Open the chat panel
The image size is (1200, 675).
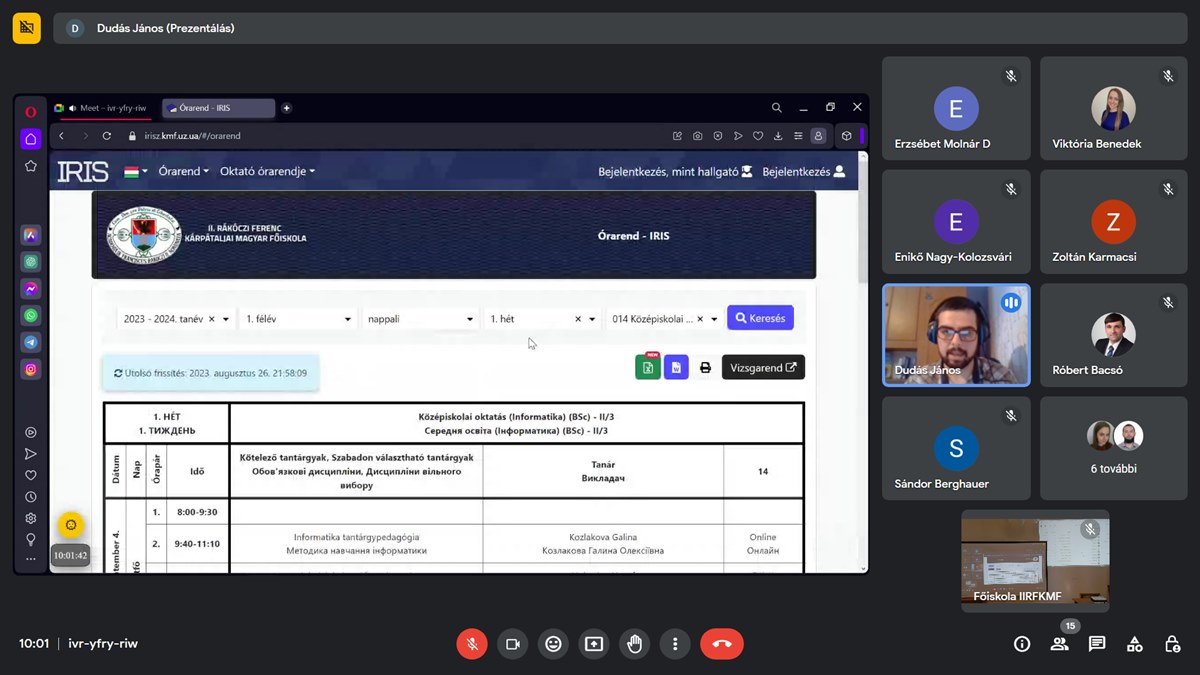pyautogui.click(x=1097, y=644)
